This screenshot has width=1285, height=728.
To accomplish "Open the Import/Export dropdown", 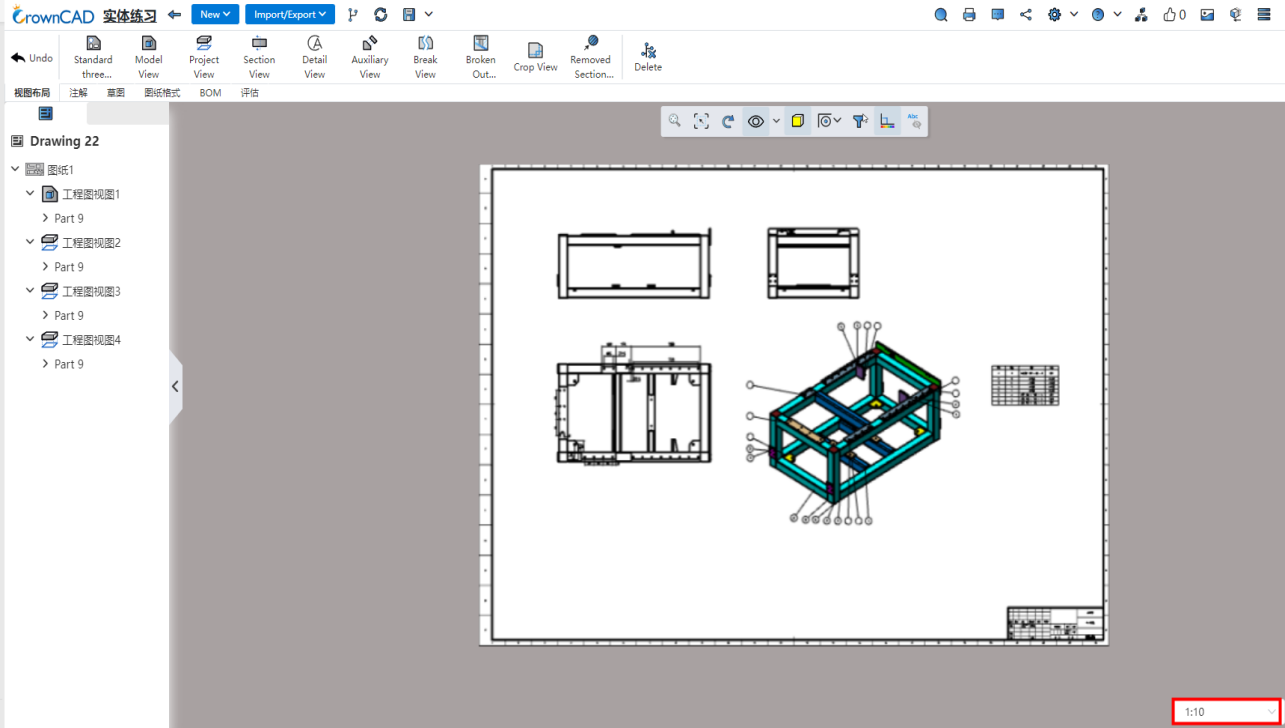I will point(290,14).
